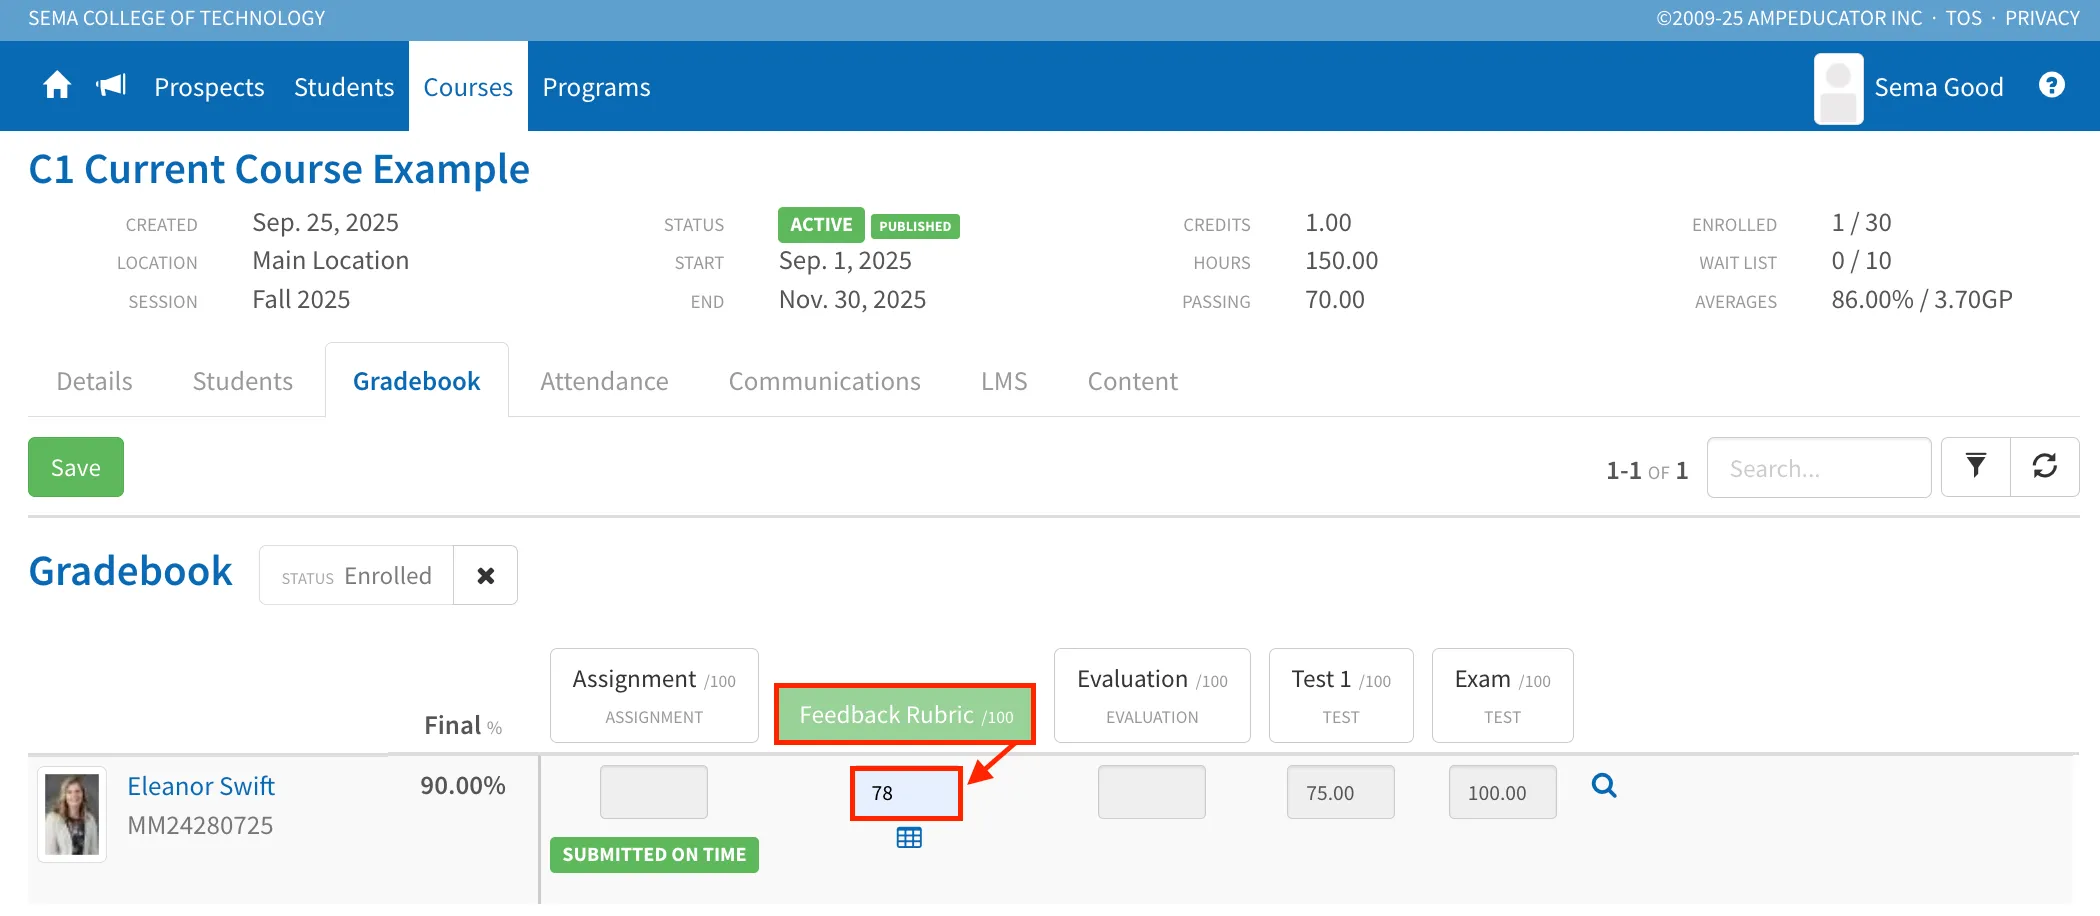Screen dimensions: 2100x916
Task: Go to the Home icon
Action: coord(57,86)
